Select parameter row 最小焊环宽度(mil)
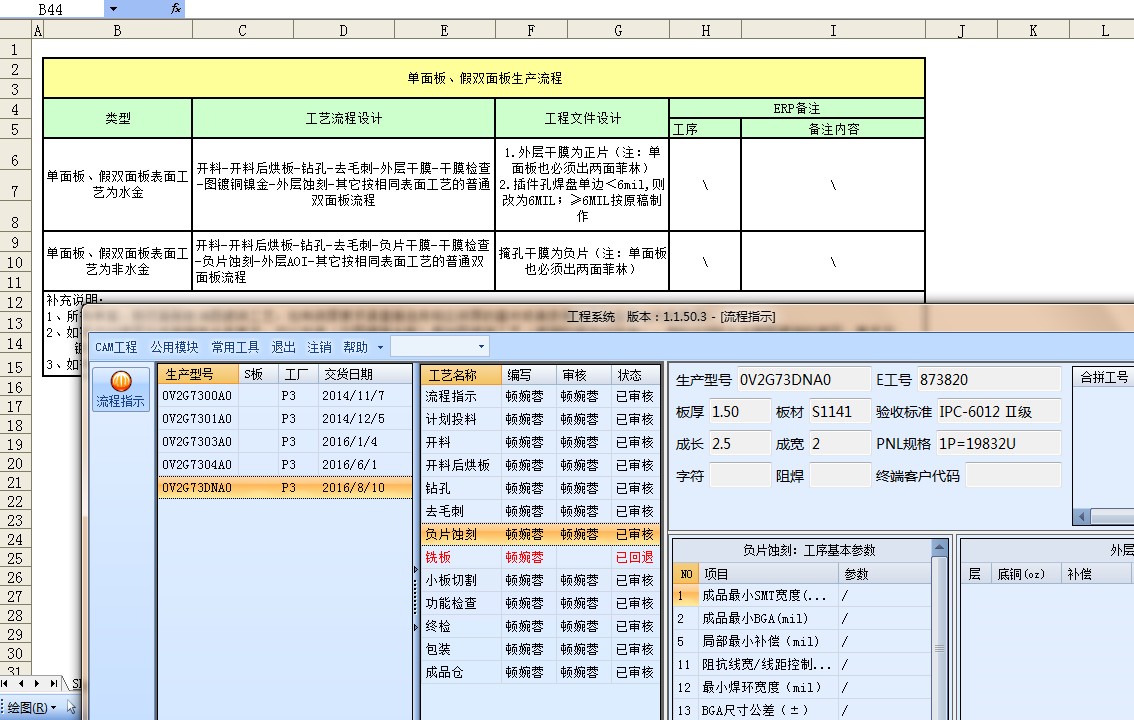The height and width of the screenshot is (720, 1134). pyautogui.click(x=803, y=687)
